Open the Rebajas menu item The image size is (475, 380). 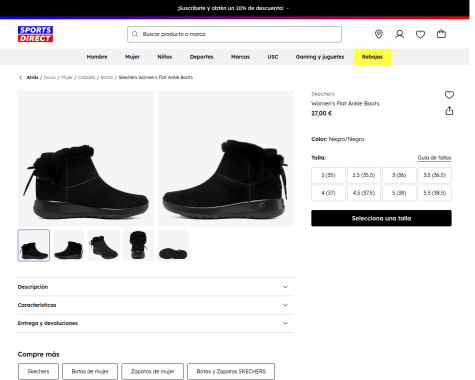pos(372,57)
